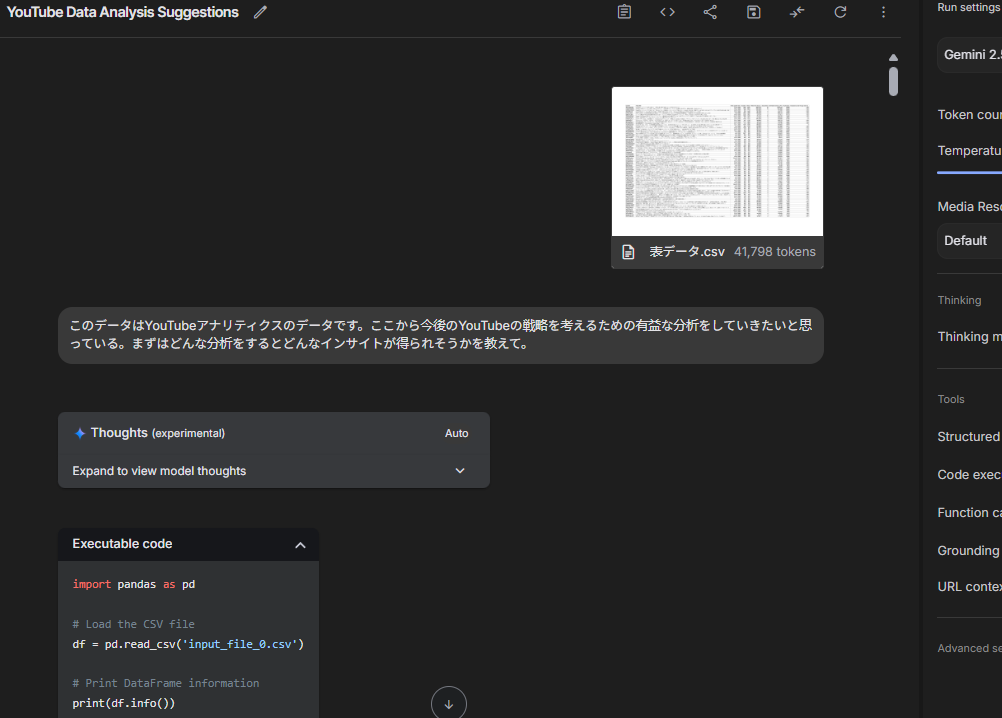This screenshot has height=718, width=1002.
Task: Click the Tools section heading
Action: (951, 399)
